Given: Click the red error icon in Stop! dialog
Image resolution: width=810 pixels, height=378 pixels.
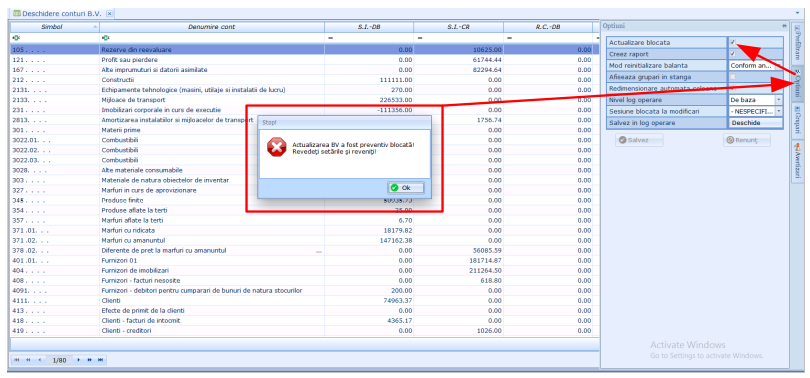Looking at the screenshot, I should pos(276,148).
